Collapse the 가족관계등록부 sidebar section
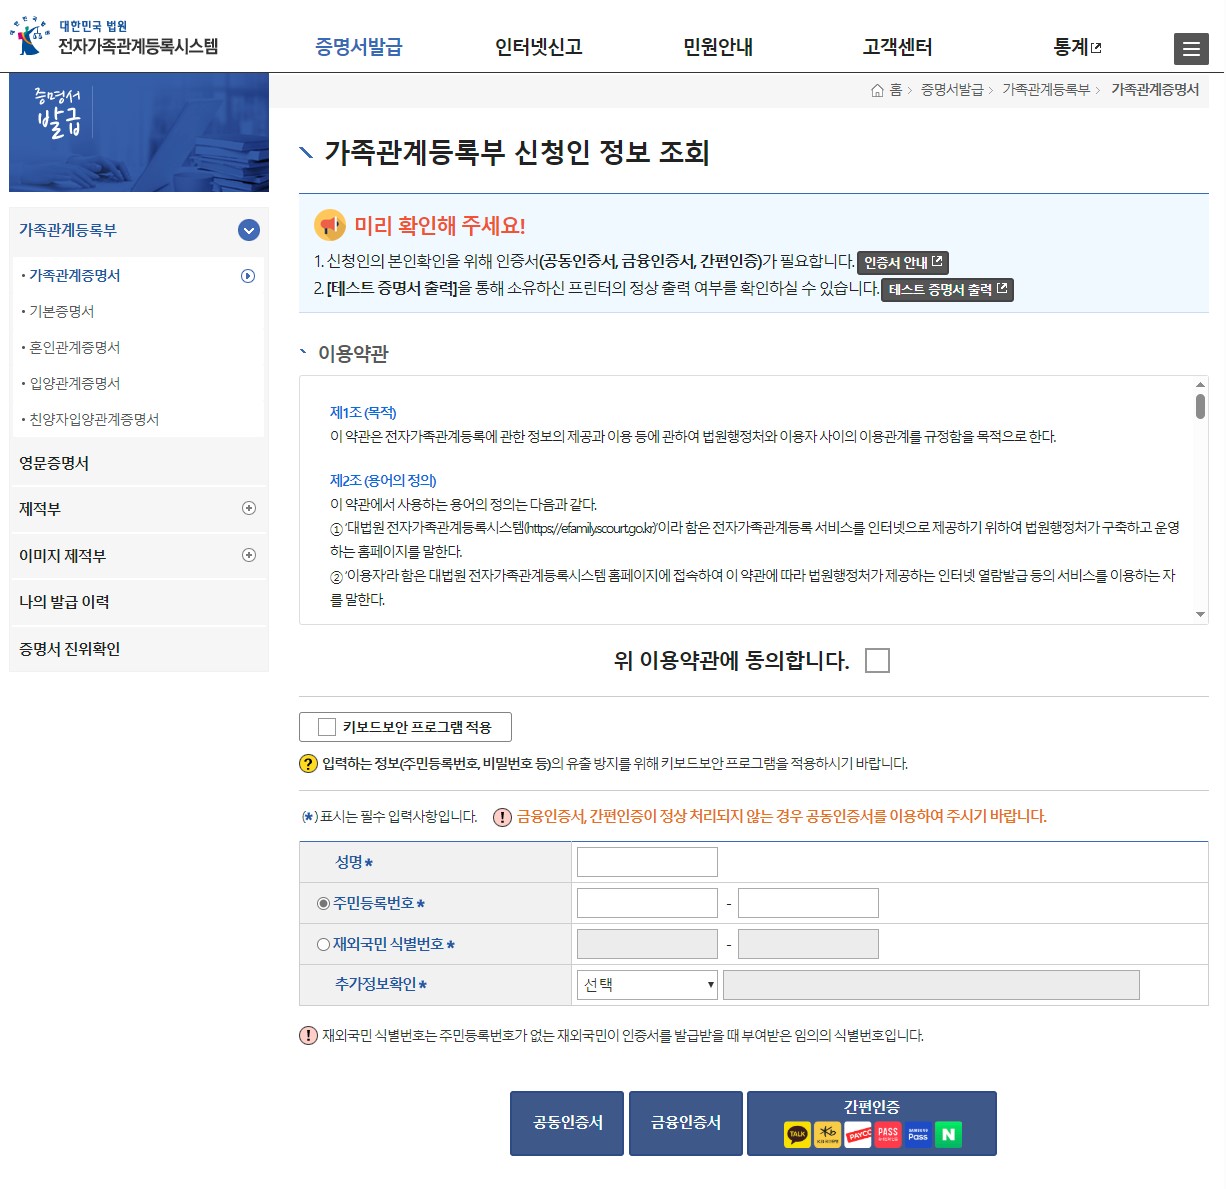The width and height of the screenshot is (1226, 1189). click(x=247, y=230)
